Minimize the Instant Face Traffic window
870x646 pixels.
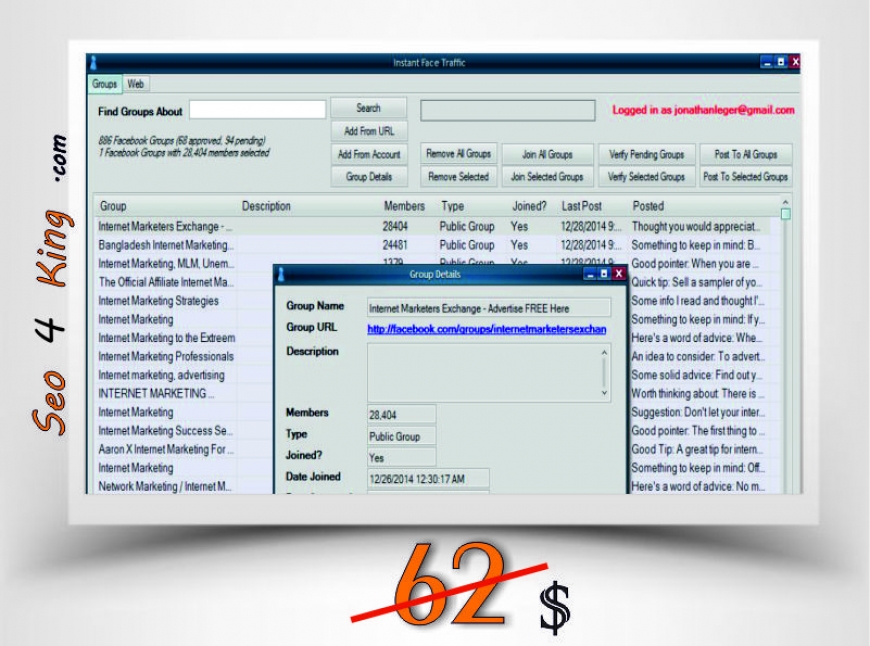[x=767, y=62]
